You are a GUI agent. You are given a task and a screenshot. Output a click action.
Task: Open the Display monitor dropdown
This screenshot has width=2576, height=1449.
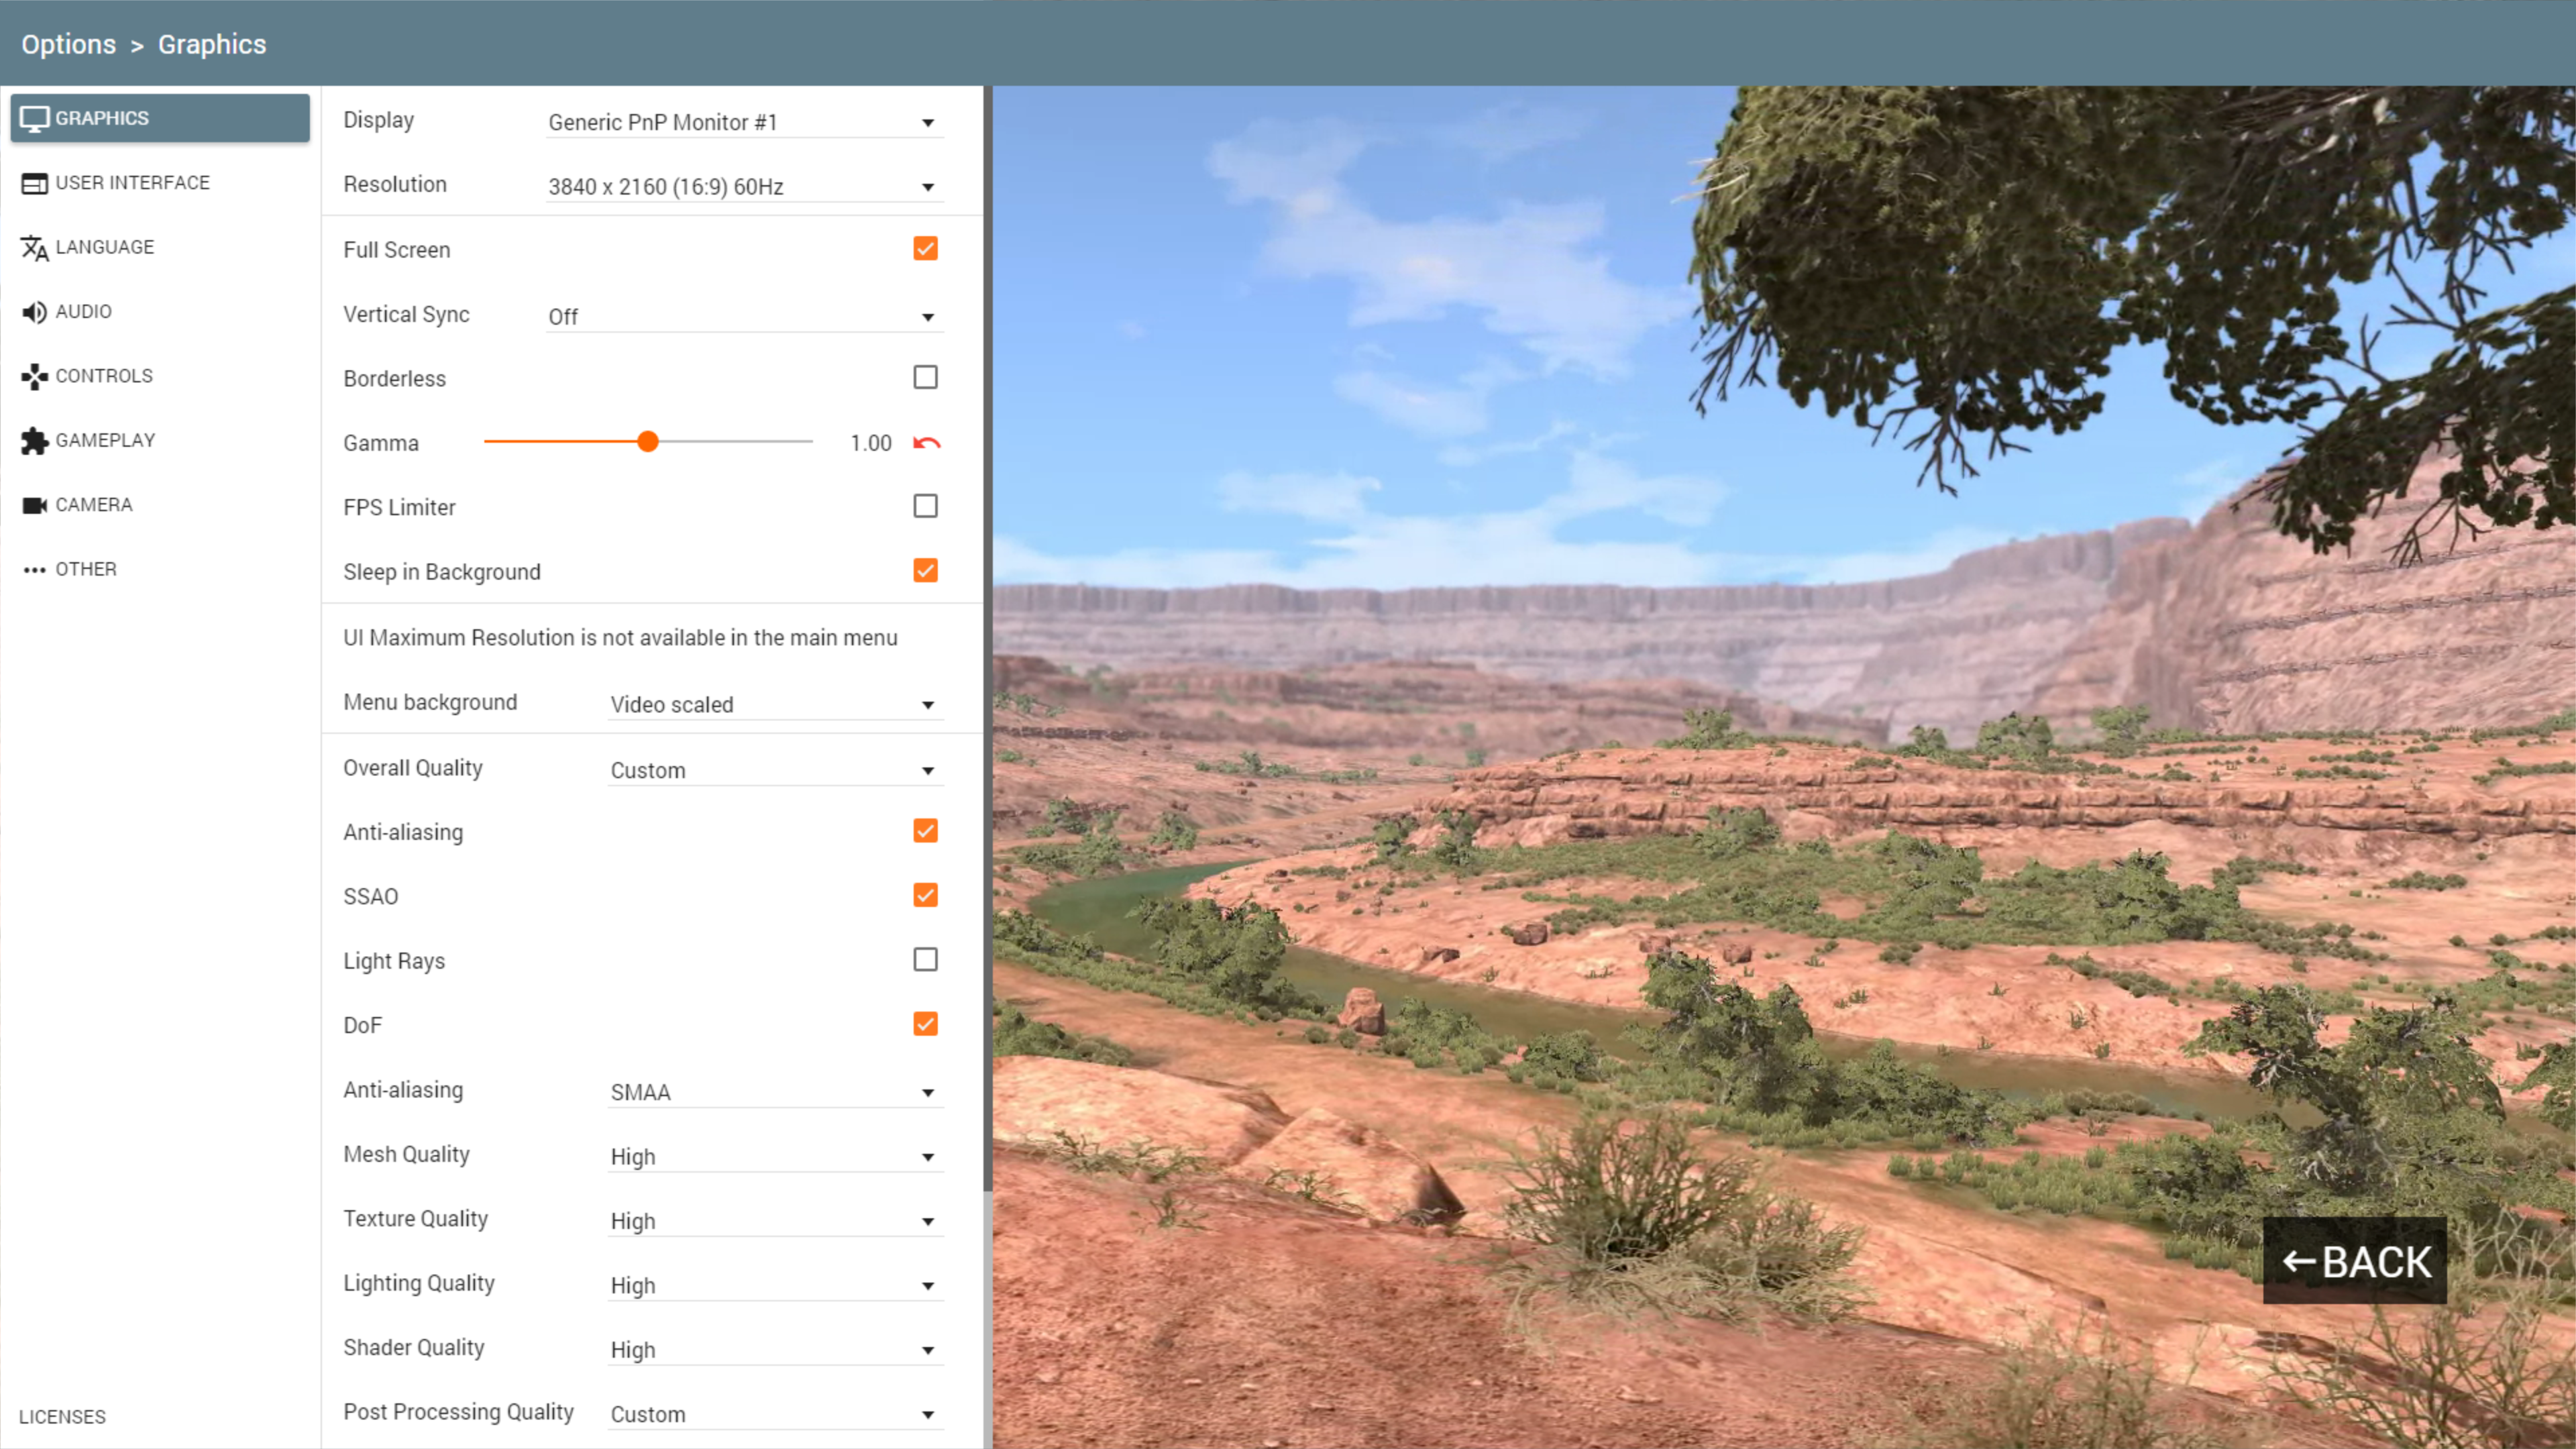744,122
